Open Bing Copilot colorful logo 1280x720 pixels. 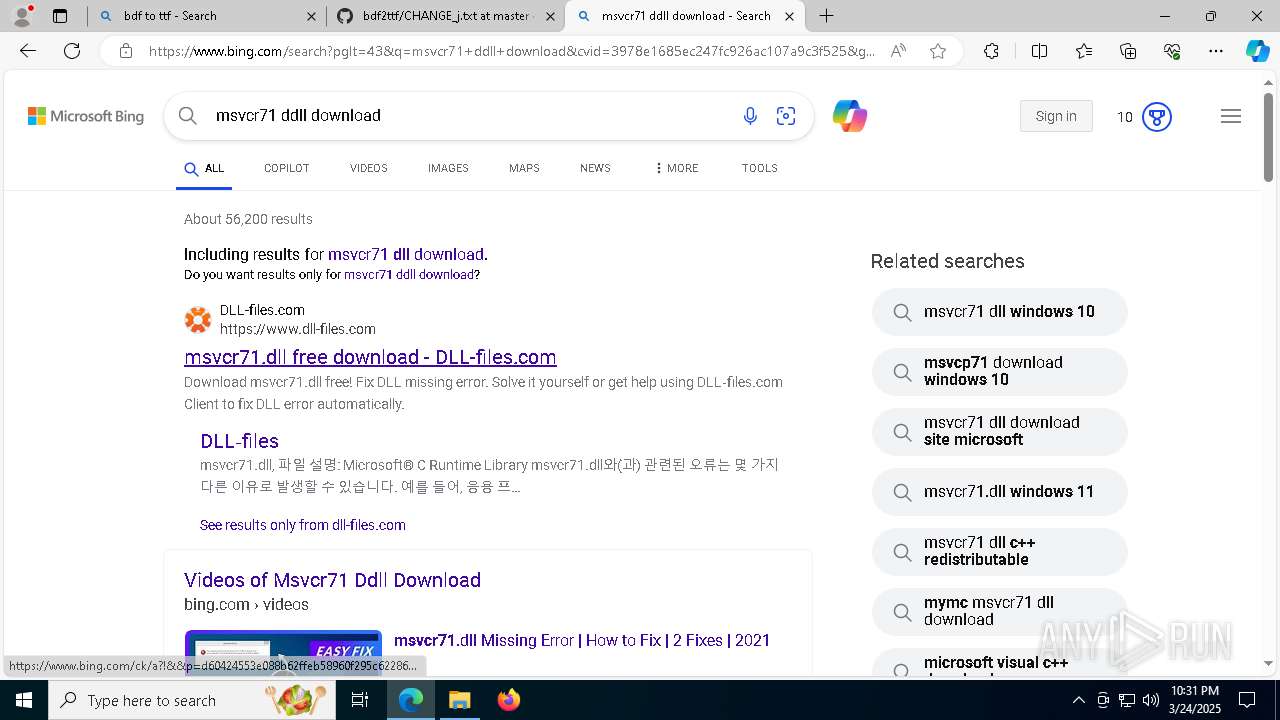click(x=850, y=116)
